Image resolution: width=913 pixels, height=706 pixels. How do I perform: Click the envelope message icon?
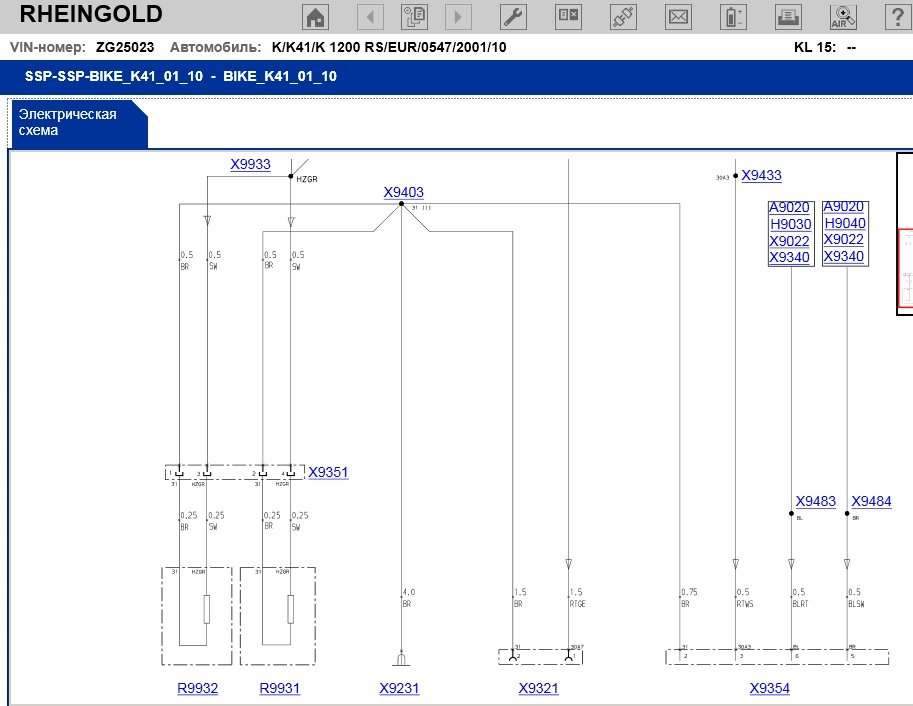click(x=679, y=16)
